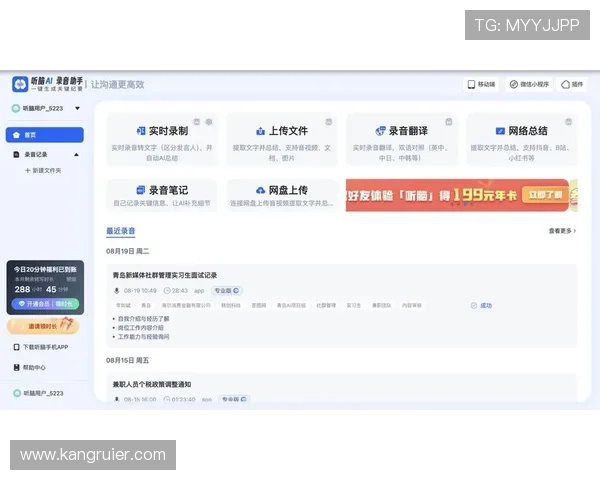Go to the 首页 home tab

(45, 135)
